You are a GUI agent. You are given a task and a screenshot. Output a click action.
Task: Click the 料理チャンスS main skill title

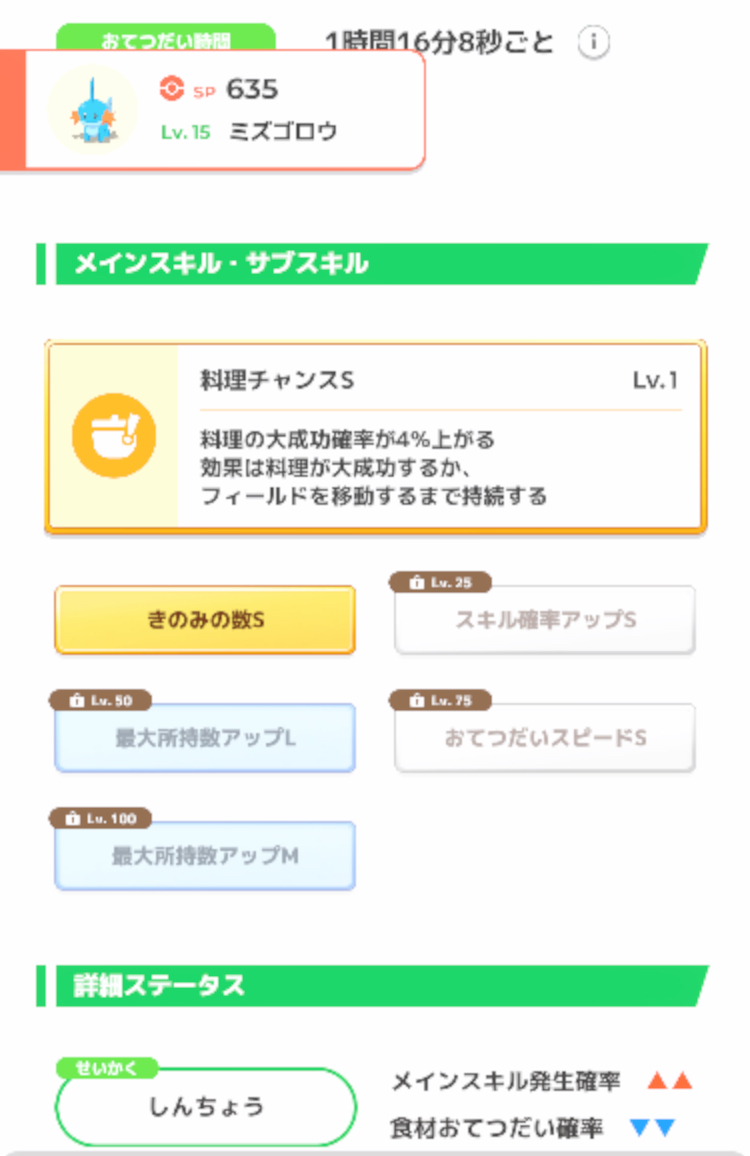tap(277, 381)
